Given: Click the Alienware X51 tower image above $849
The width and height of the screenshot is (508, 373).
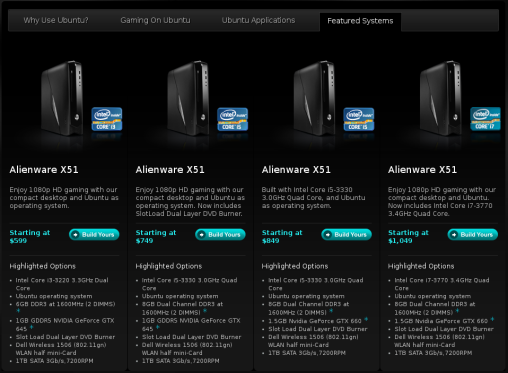Looking at the screenshot, I should (x=314, y=98).
